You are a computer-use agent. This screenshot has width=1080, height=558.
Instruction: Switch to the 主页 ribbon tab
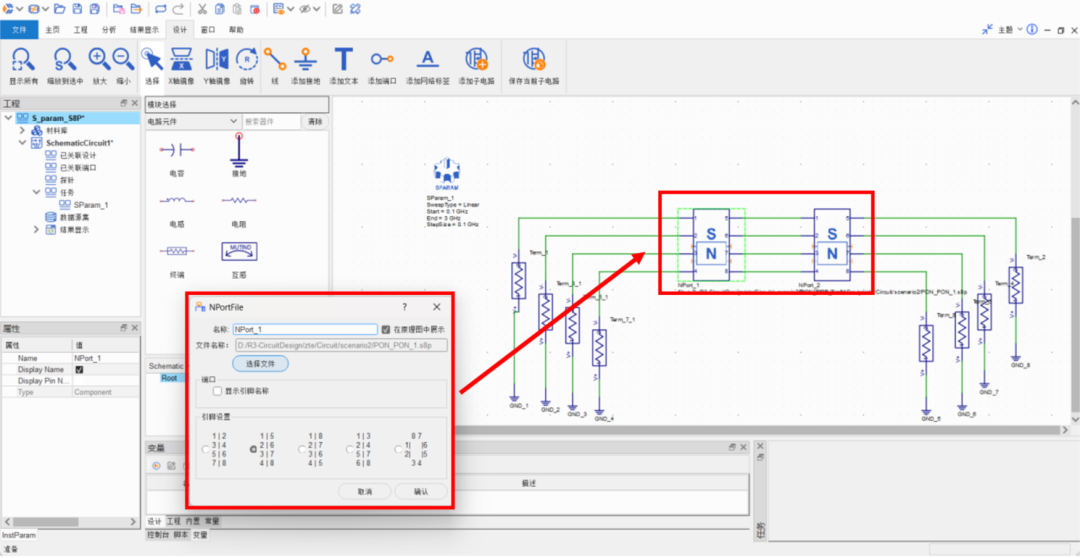[x=53, y=30]
